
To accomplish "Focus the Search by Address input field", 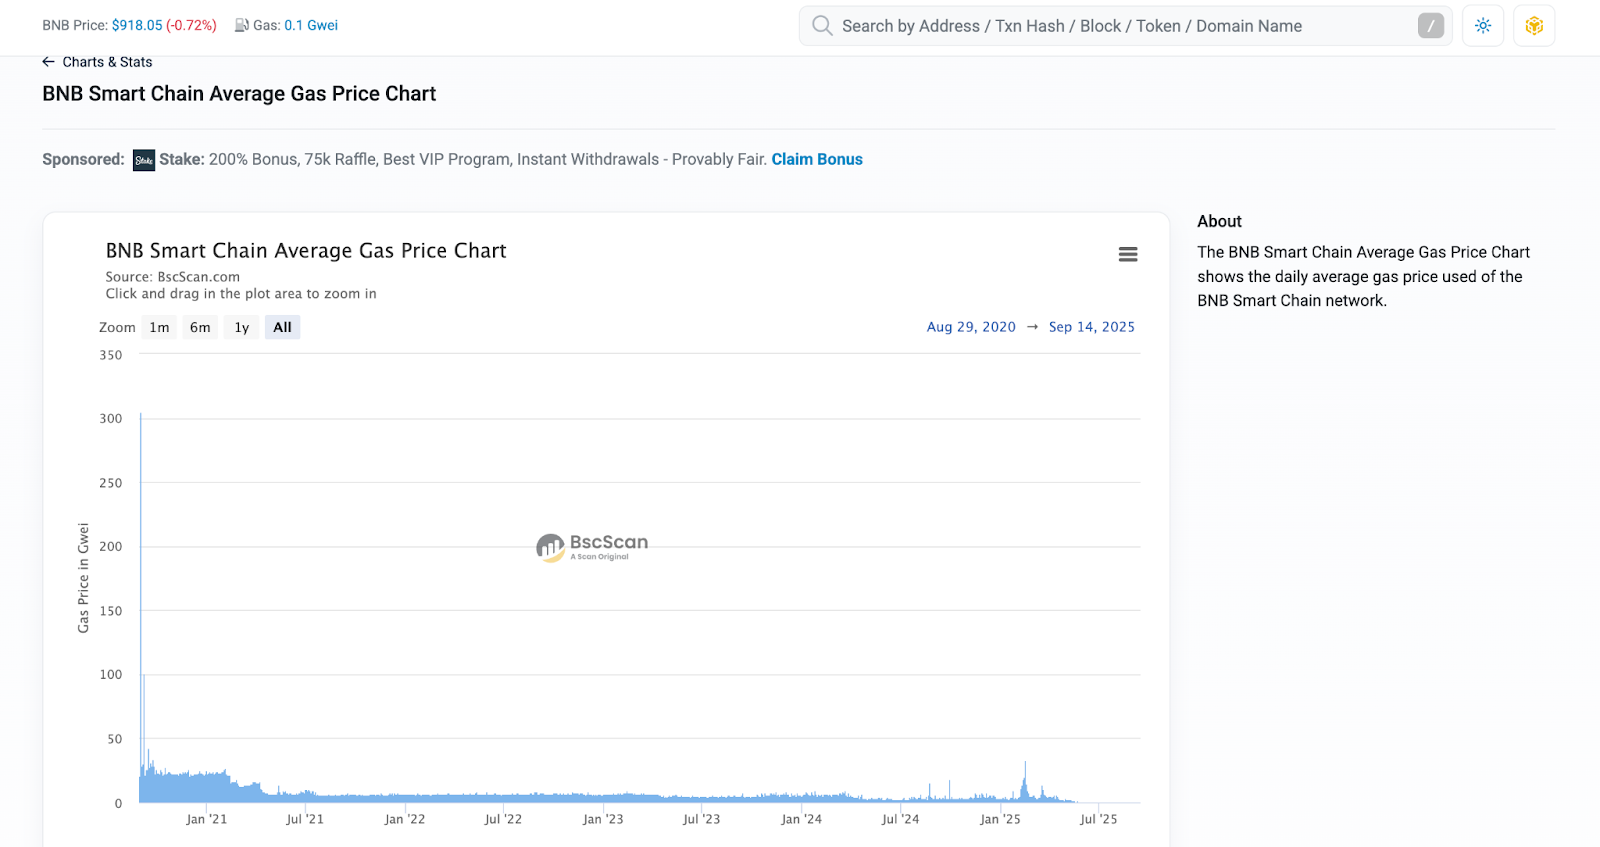I will click(x=1125, y=26).
